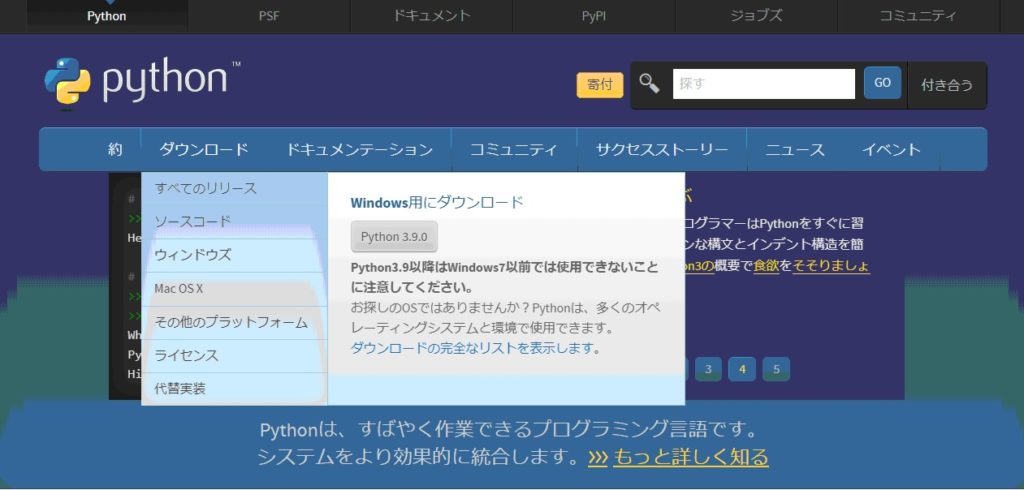The width and height of the screenshot is (1024, 490).
Task: Follow the そそりましょ link
Action: 831,267
